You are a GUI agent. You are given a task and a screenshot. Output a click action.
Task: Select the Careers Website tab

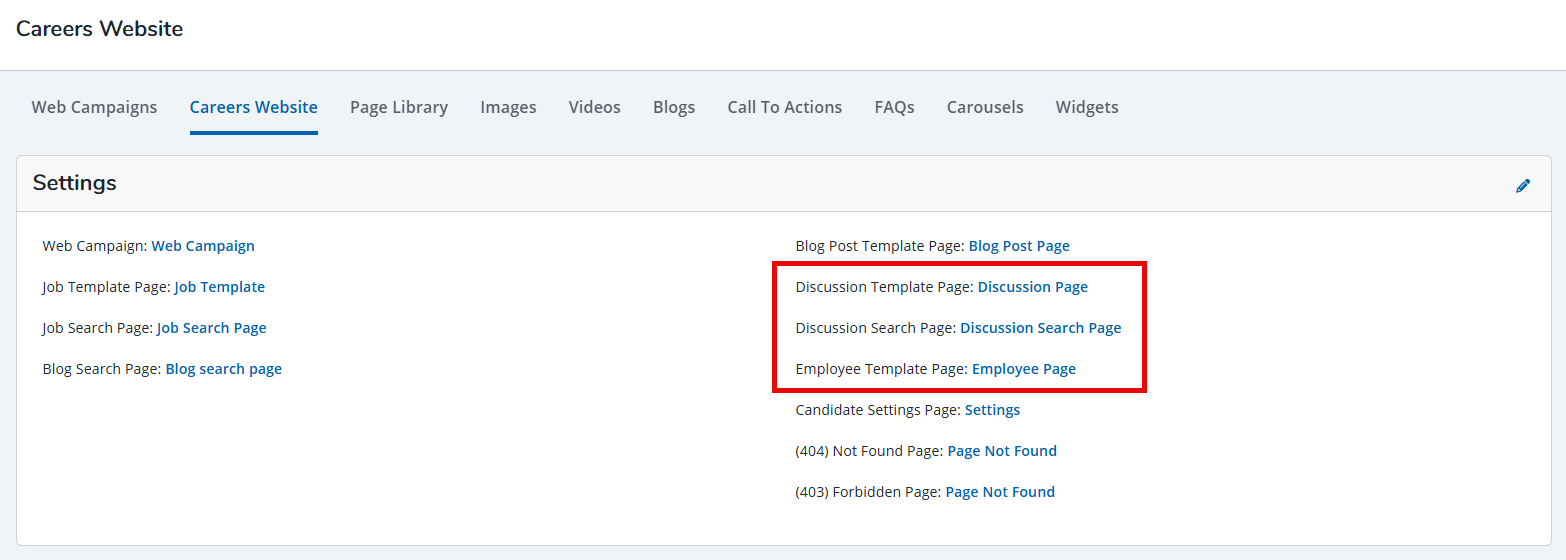pos(253,107)
